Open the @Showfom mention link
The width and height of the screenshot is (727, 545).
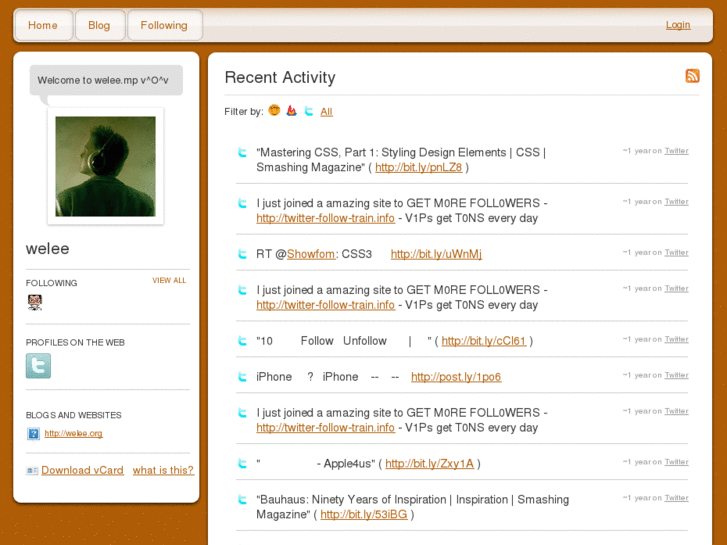(311, 254)
